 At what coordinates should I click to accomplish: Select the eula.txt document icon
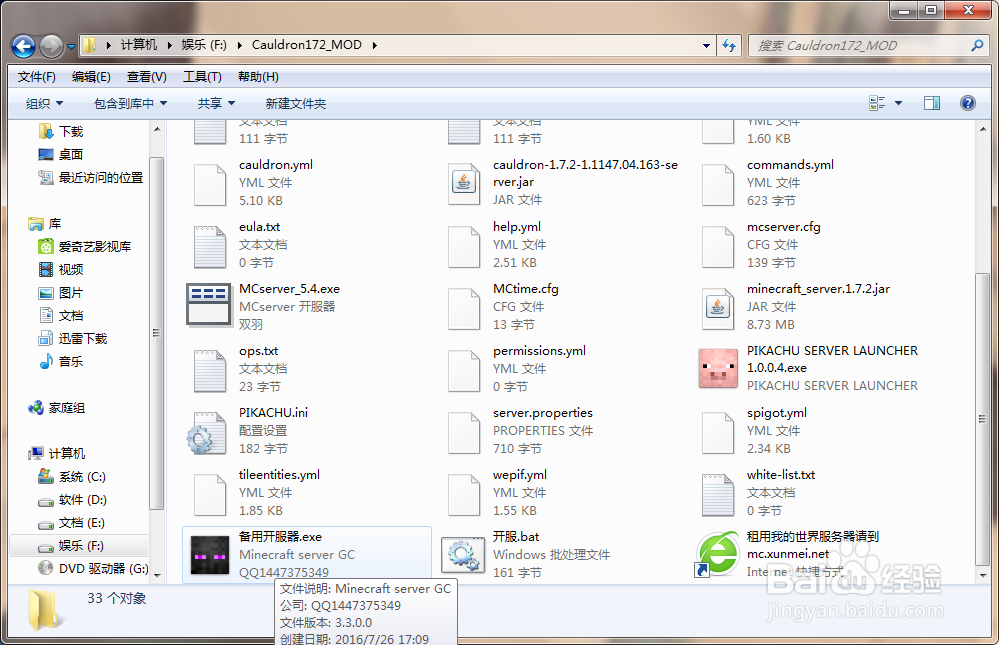pos(210,245)
